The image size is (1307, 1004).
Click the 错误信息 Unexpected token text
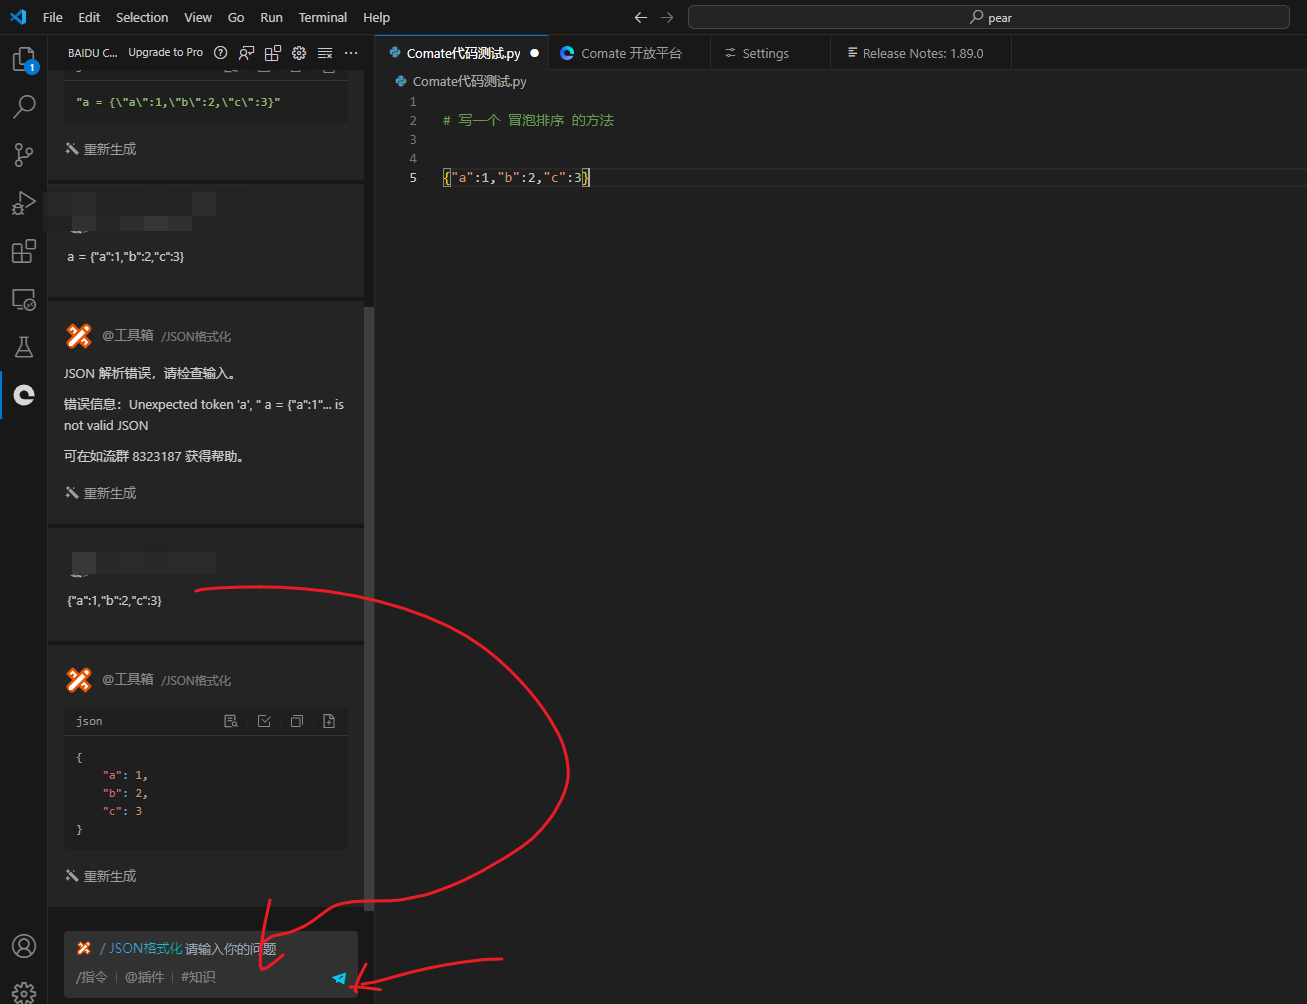204,415
